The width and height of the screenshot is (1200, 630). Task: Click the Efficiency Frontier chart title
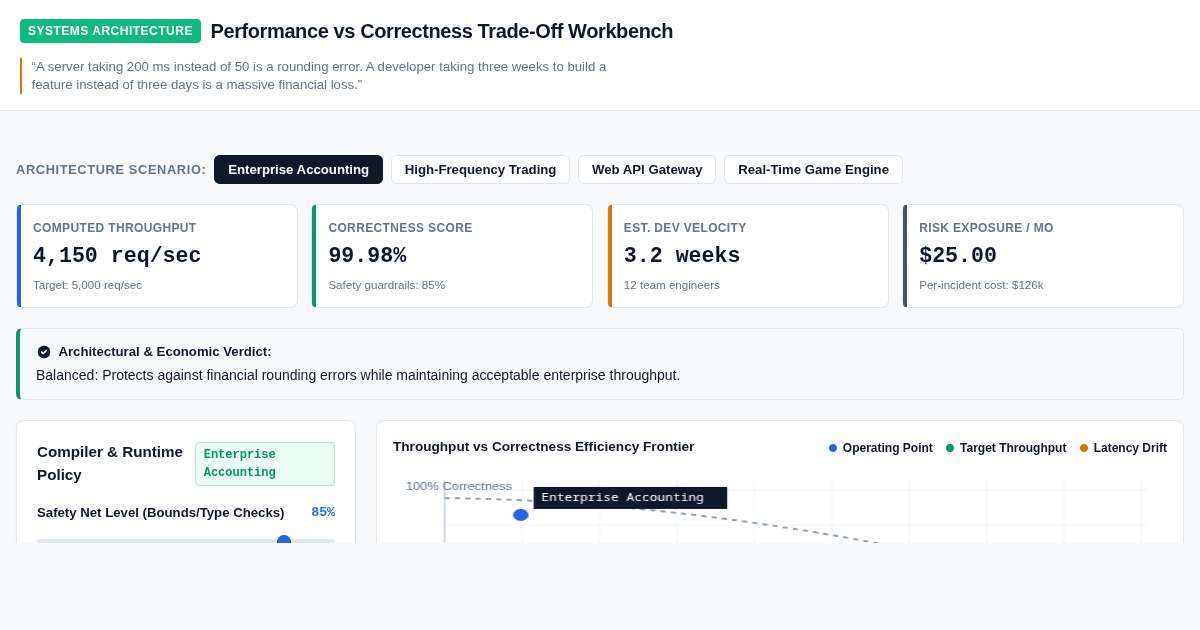pyautogui.click(x=543, y=447)
